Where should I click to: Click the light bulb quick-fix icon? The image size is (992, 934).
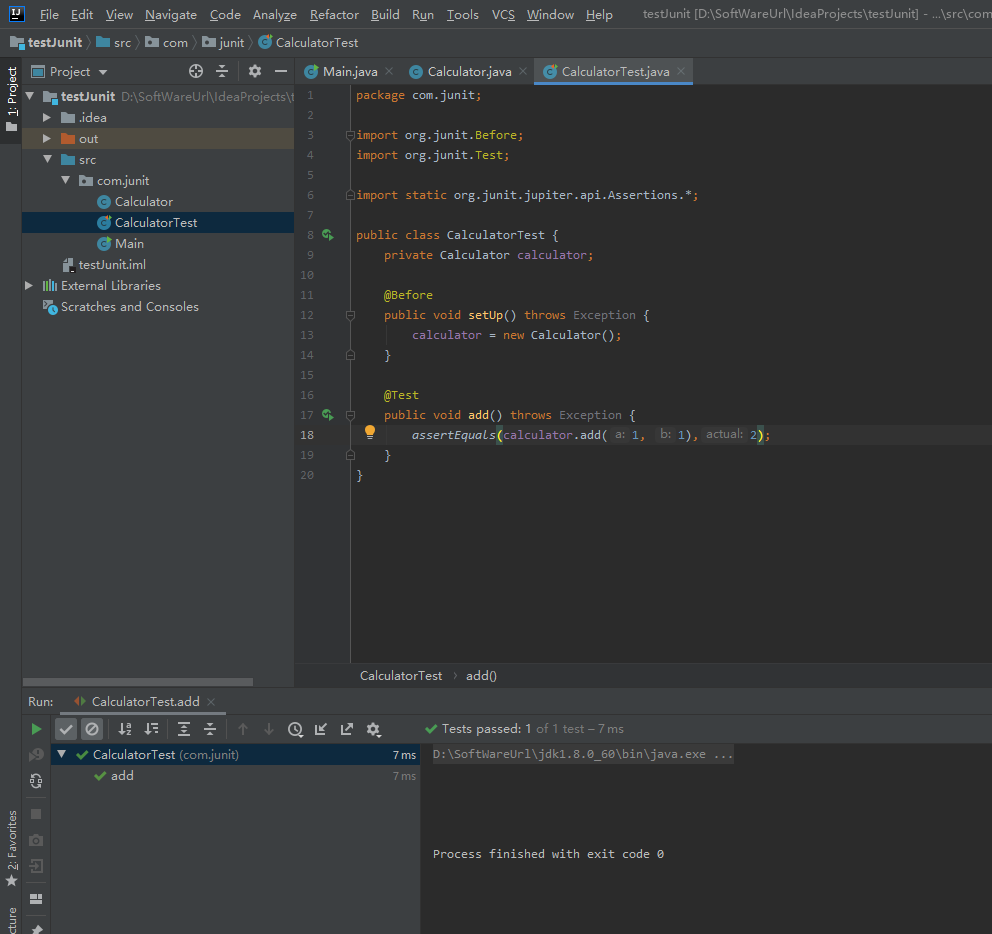tap(369, 433)
